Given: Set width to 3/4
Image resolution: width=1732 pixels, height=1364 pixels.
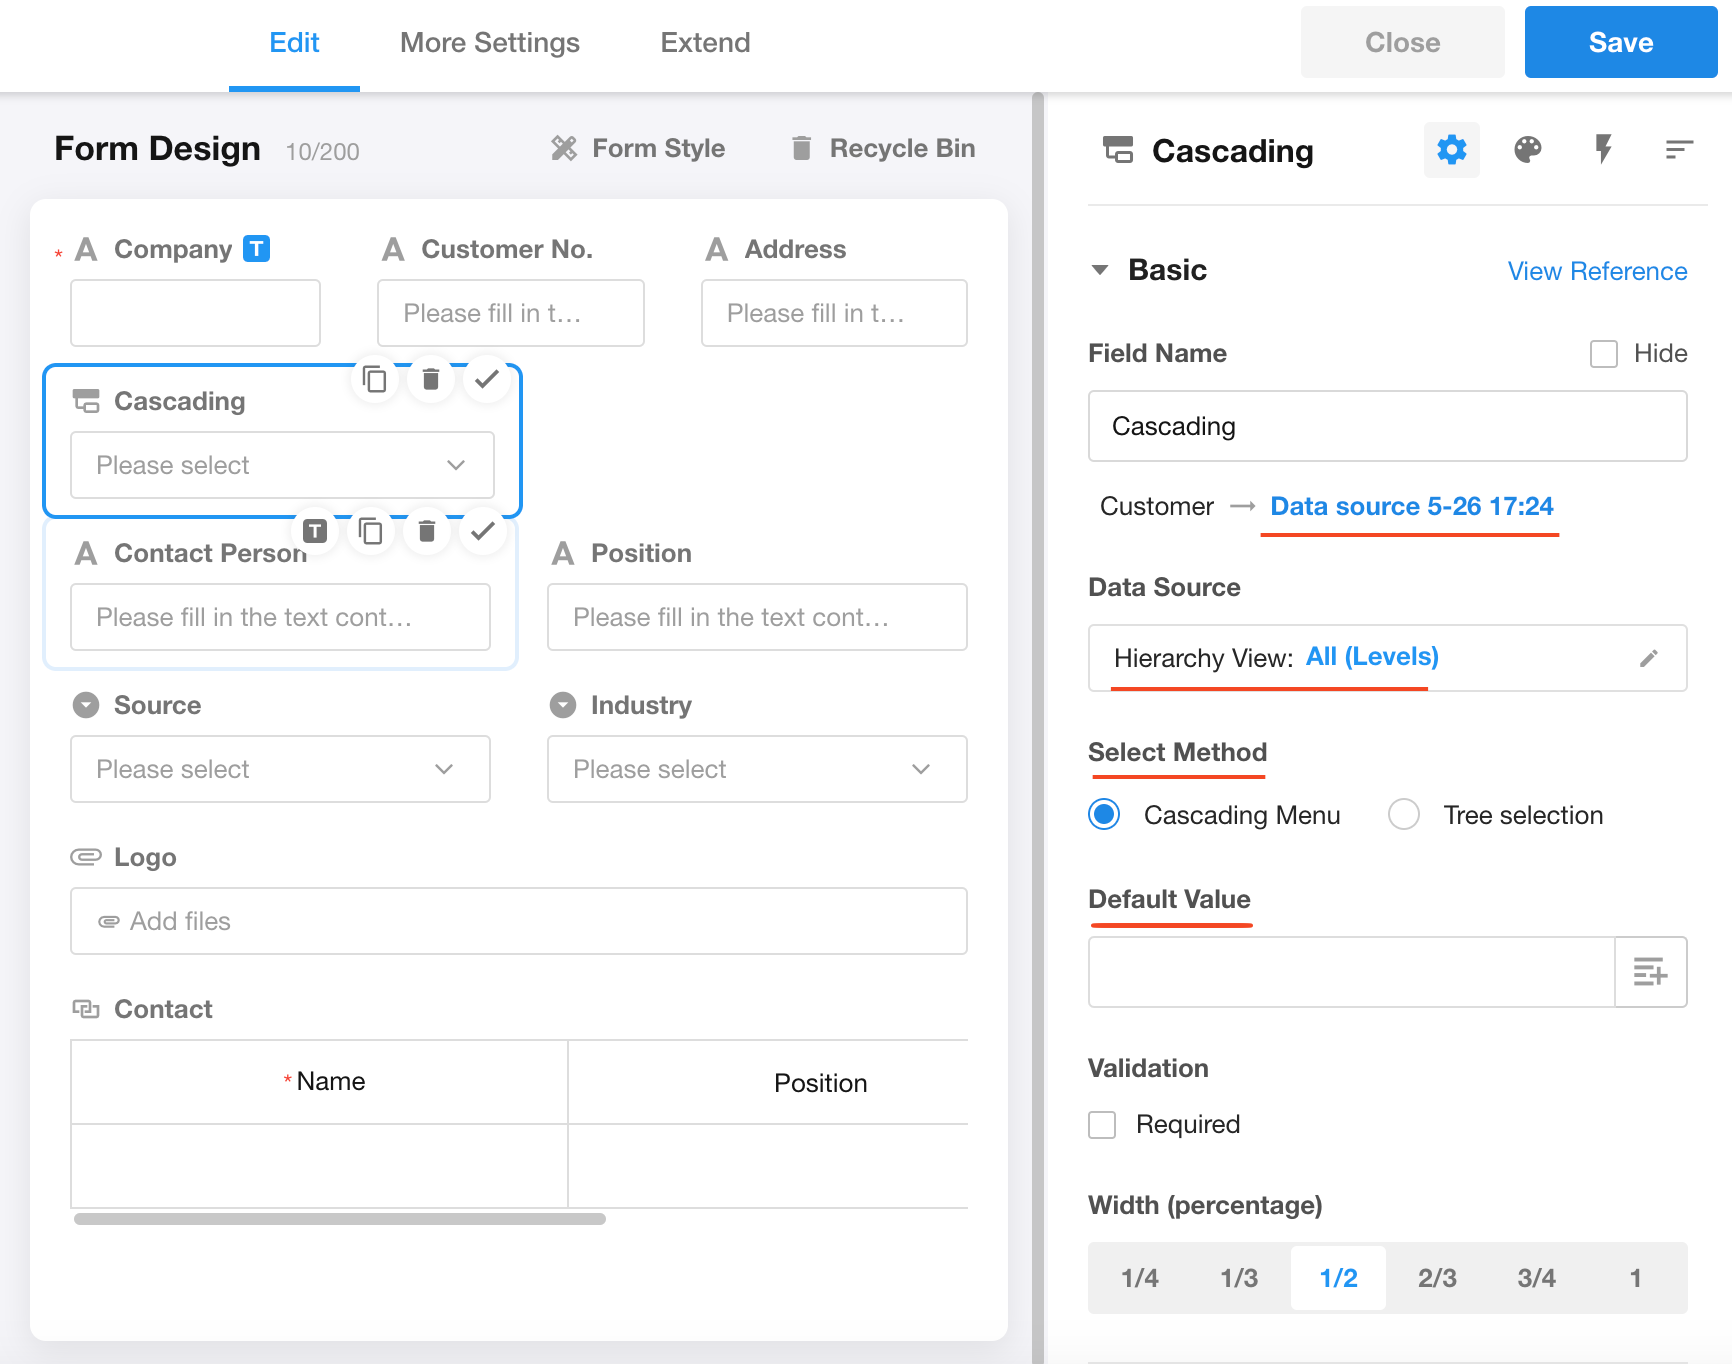Looking at the screenshot, I should [1536, 1278].
